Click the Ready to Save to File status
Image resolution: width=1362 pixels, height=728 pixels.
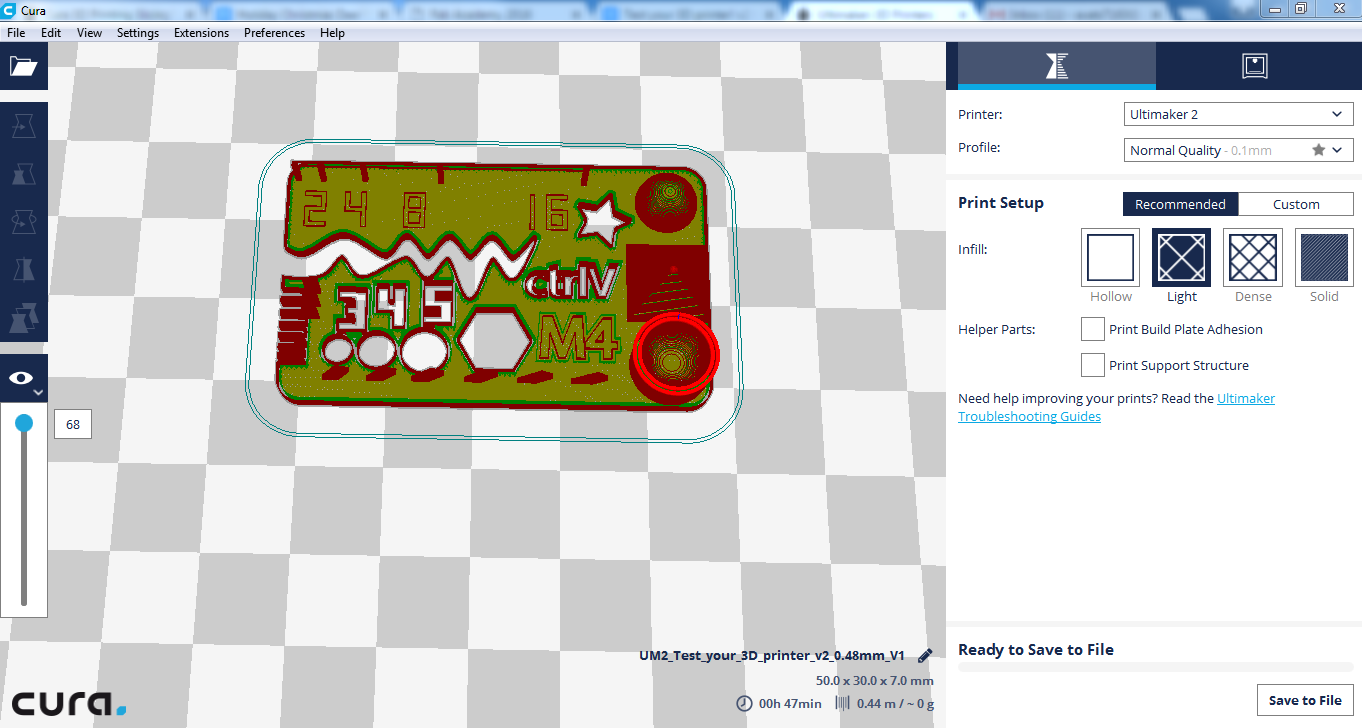click(1036, 650)
